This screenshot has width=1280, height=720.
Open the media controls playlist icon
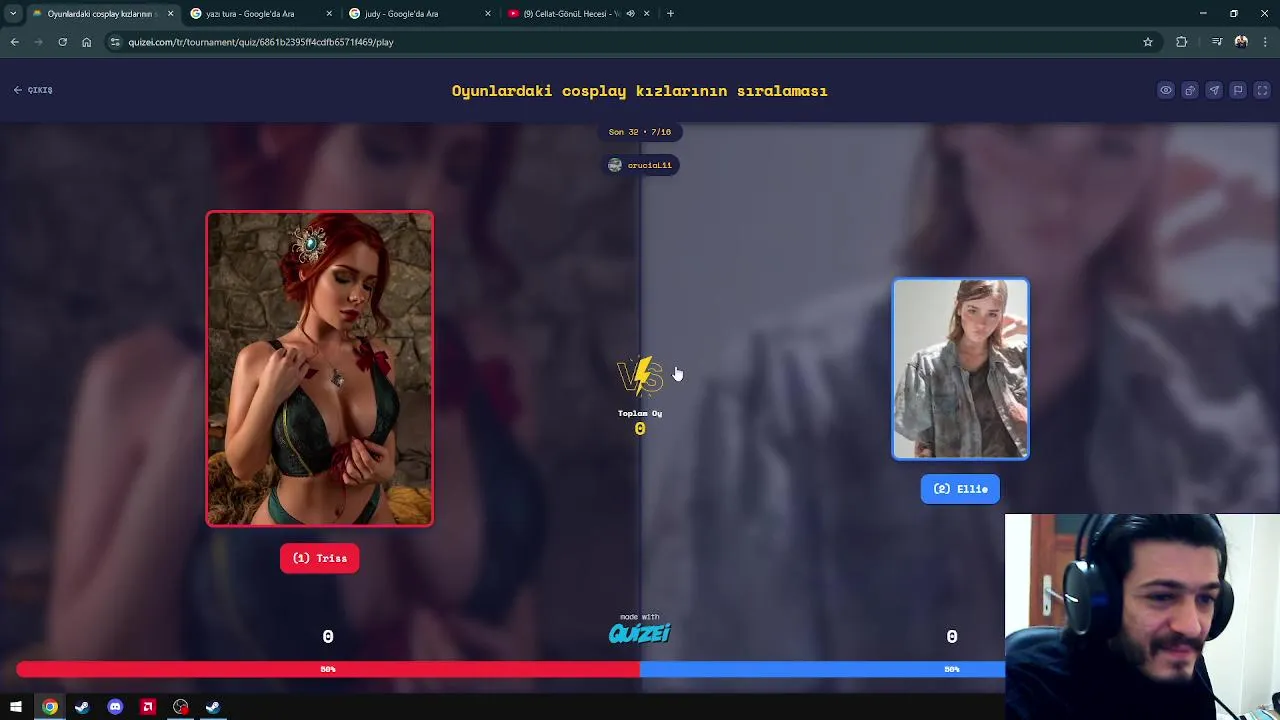click(1217, 42)
